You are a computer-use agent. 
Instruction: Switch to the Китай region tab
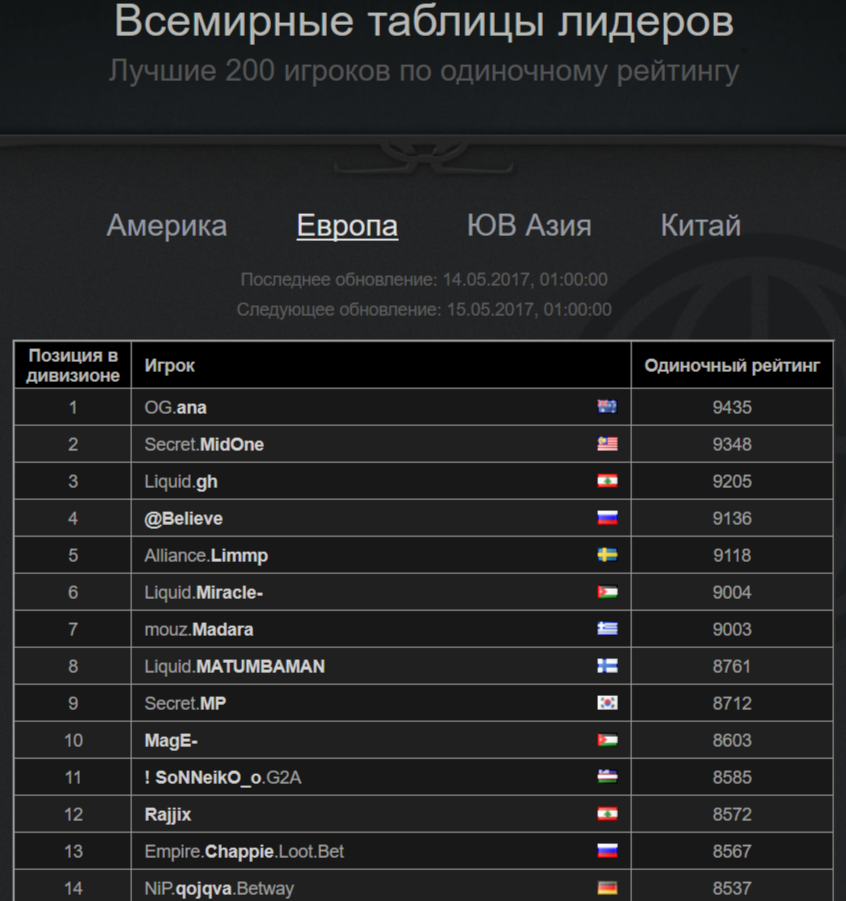pos(701,225)
